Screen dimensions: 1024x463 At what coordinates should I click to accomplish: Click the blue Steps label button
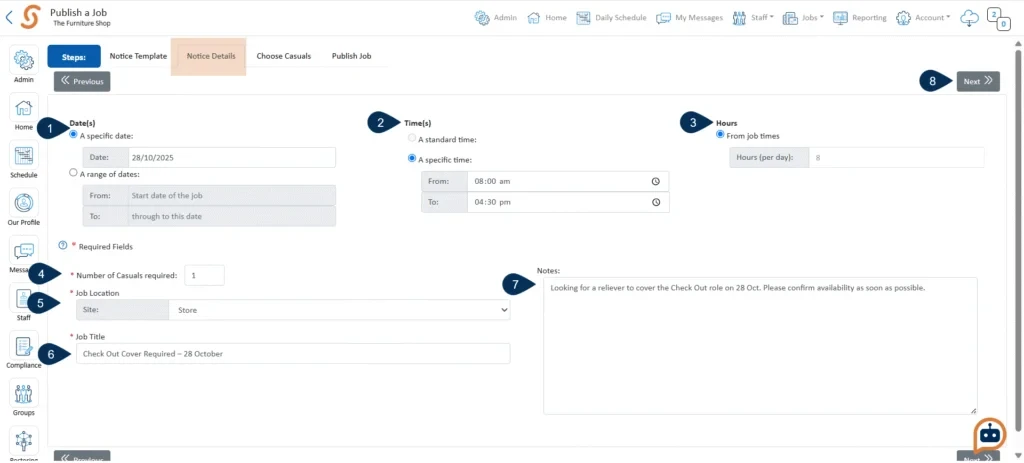[x=74, y=57]
